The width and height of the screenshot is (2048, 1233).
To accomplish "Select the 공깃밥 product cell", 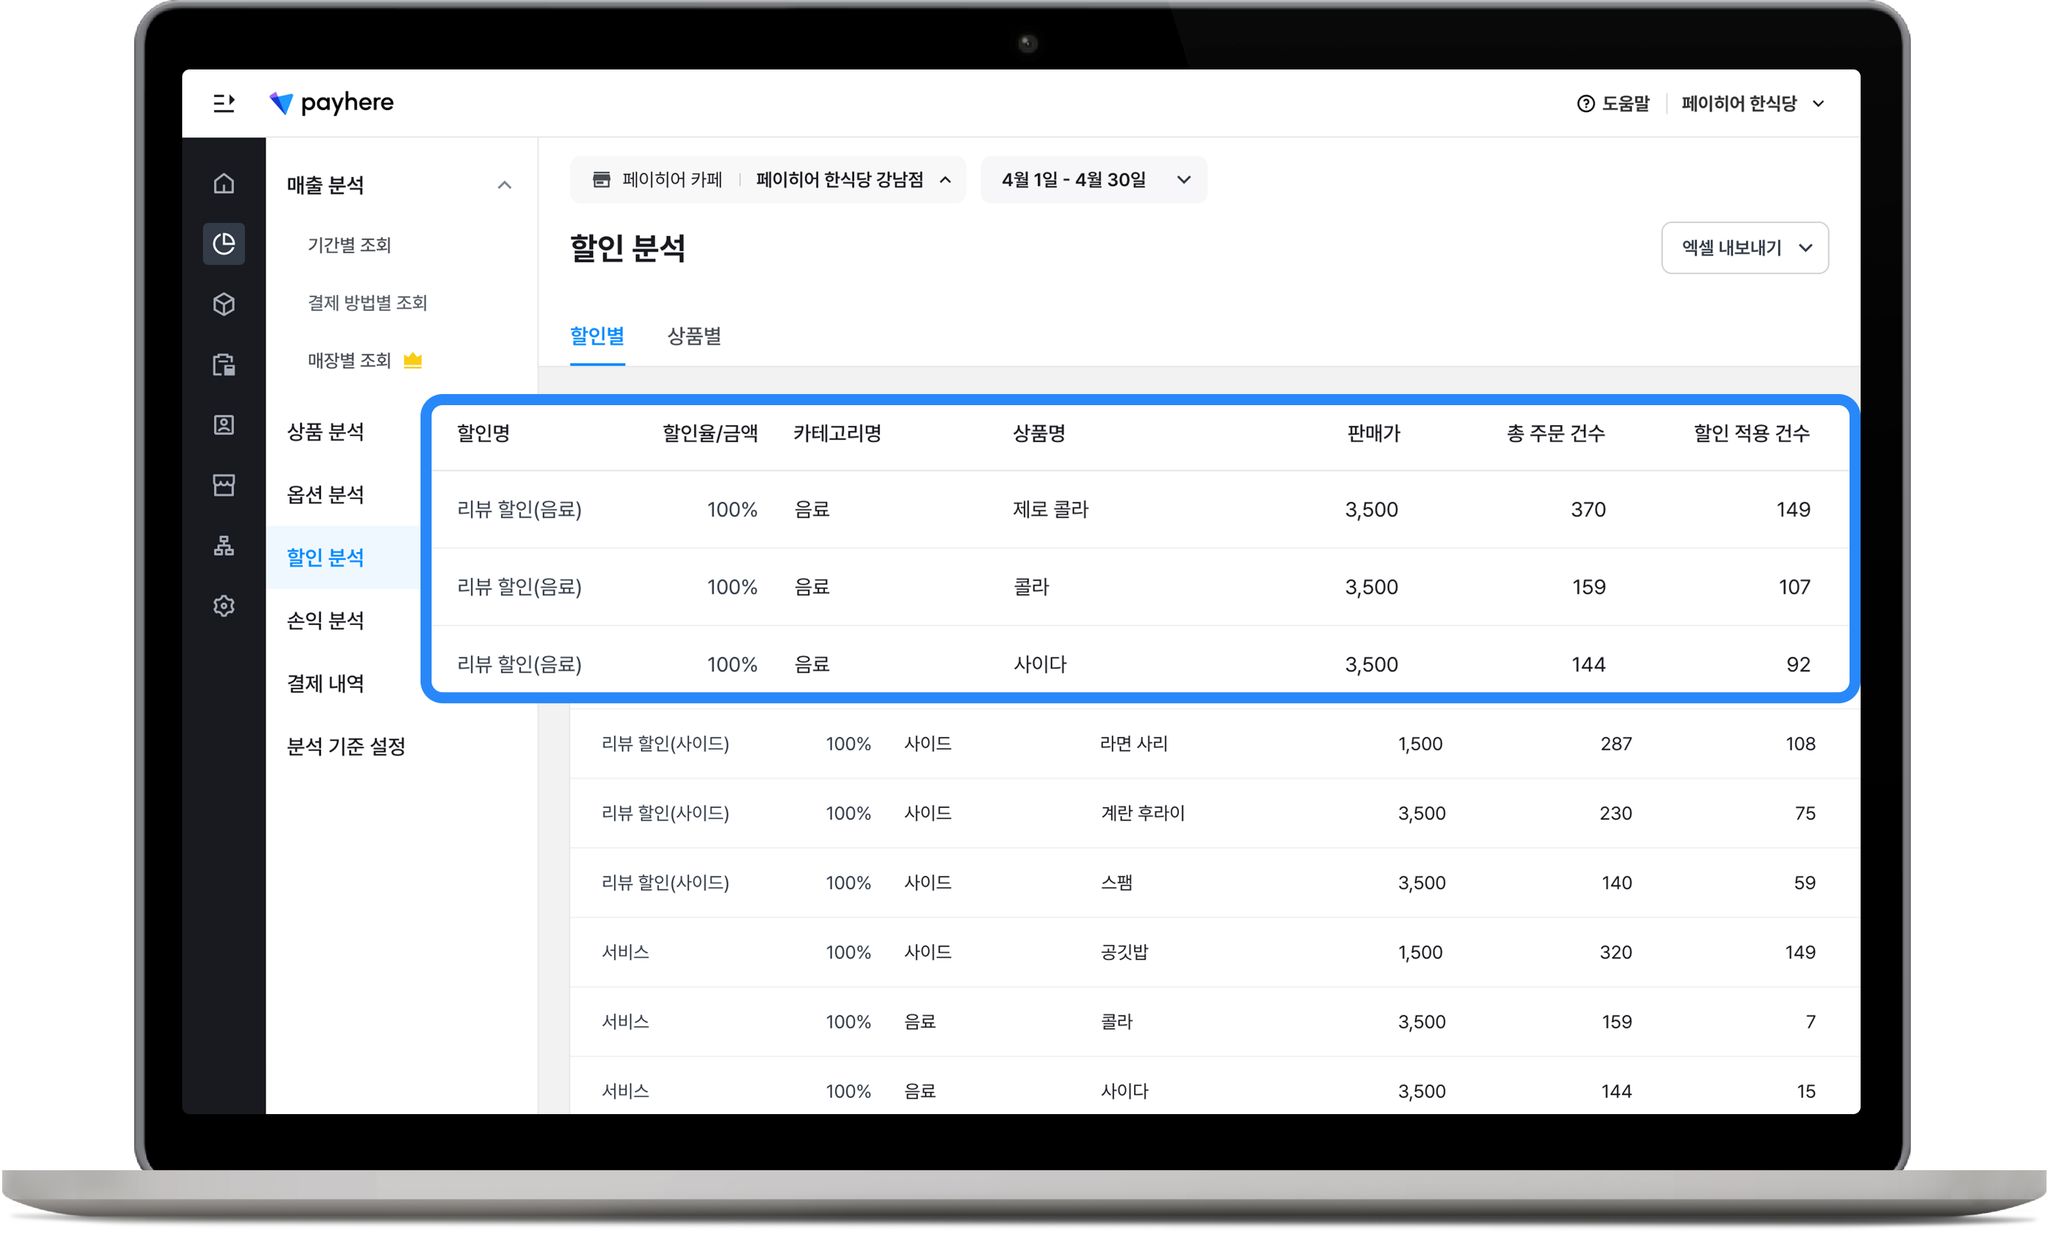I will [1125, 952].
